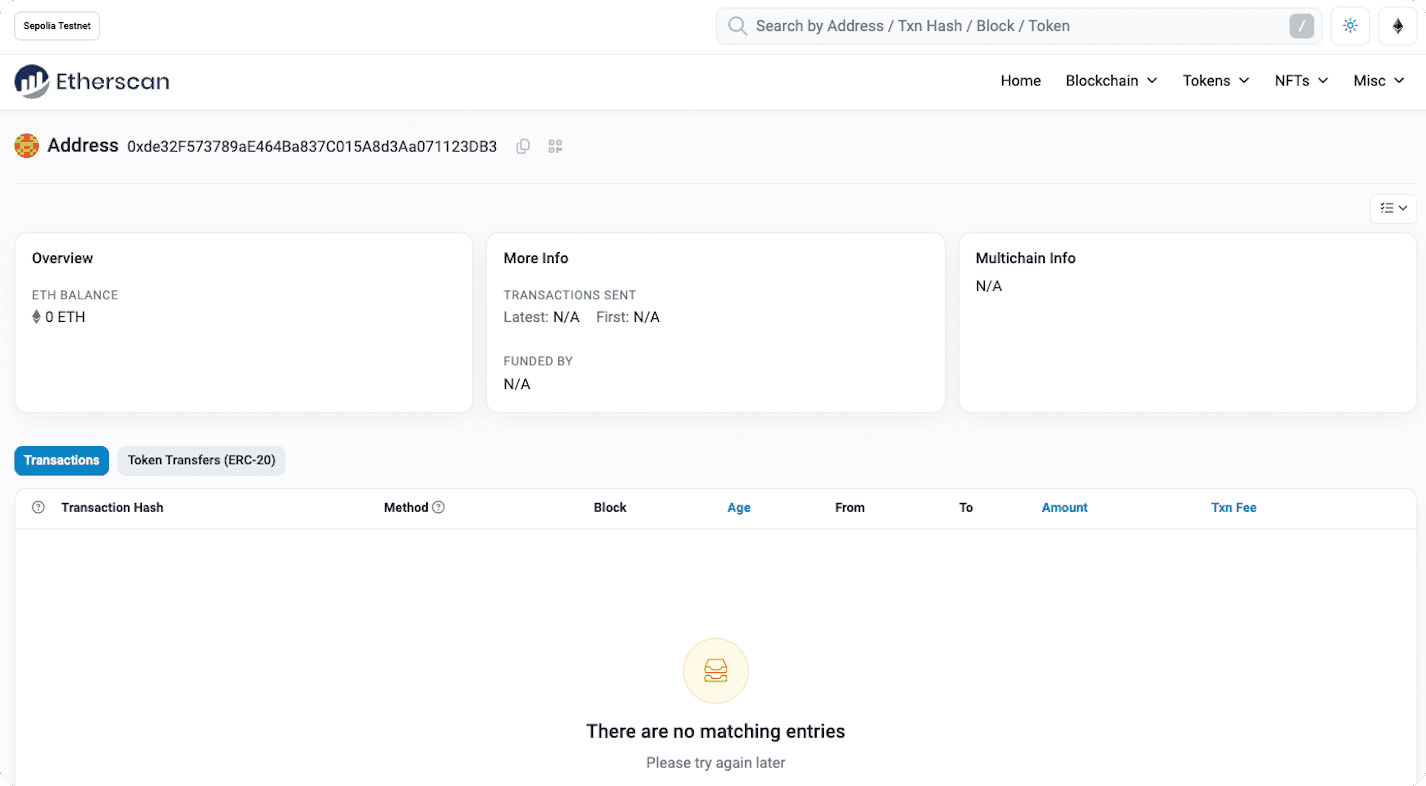Image resolution: width=1426 pixels, height=786 pixels.
Task: Click the tooltip icon beside Method header
Action: coord(440,507)
